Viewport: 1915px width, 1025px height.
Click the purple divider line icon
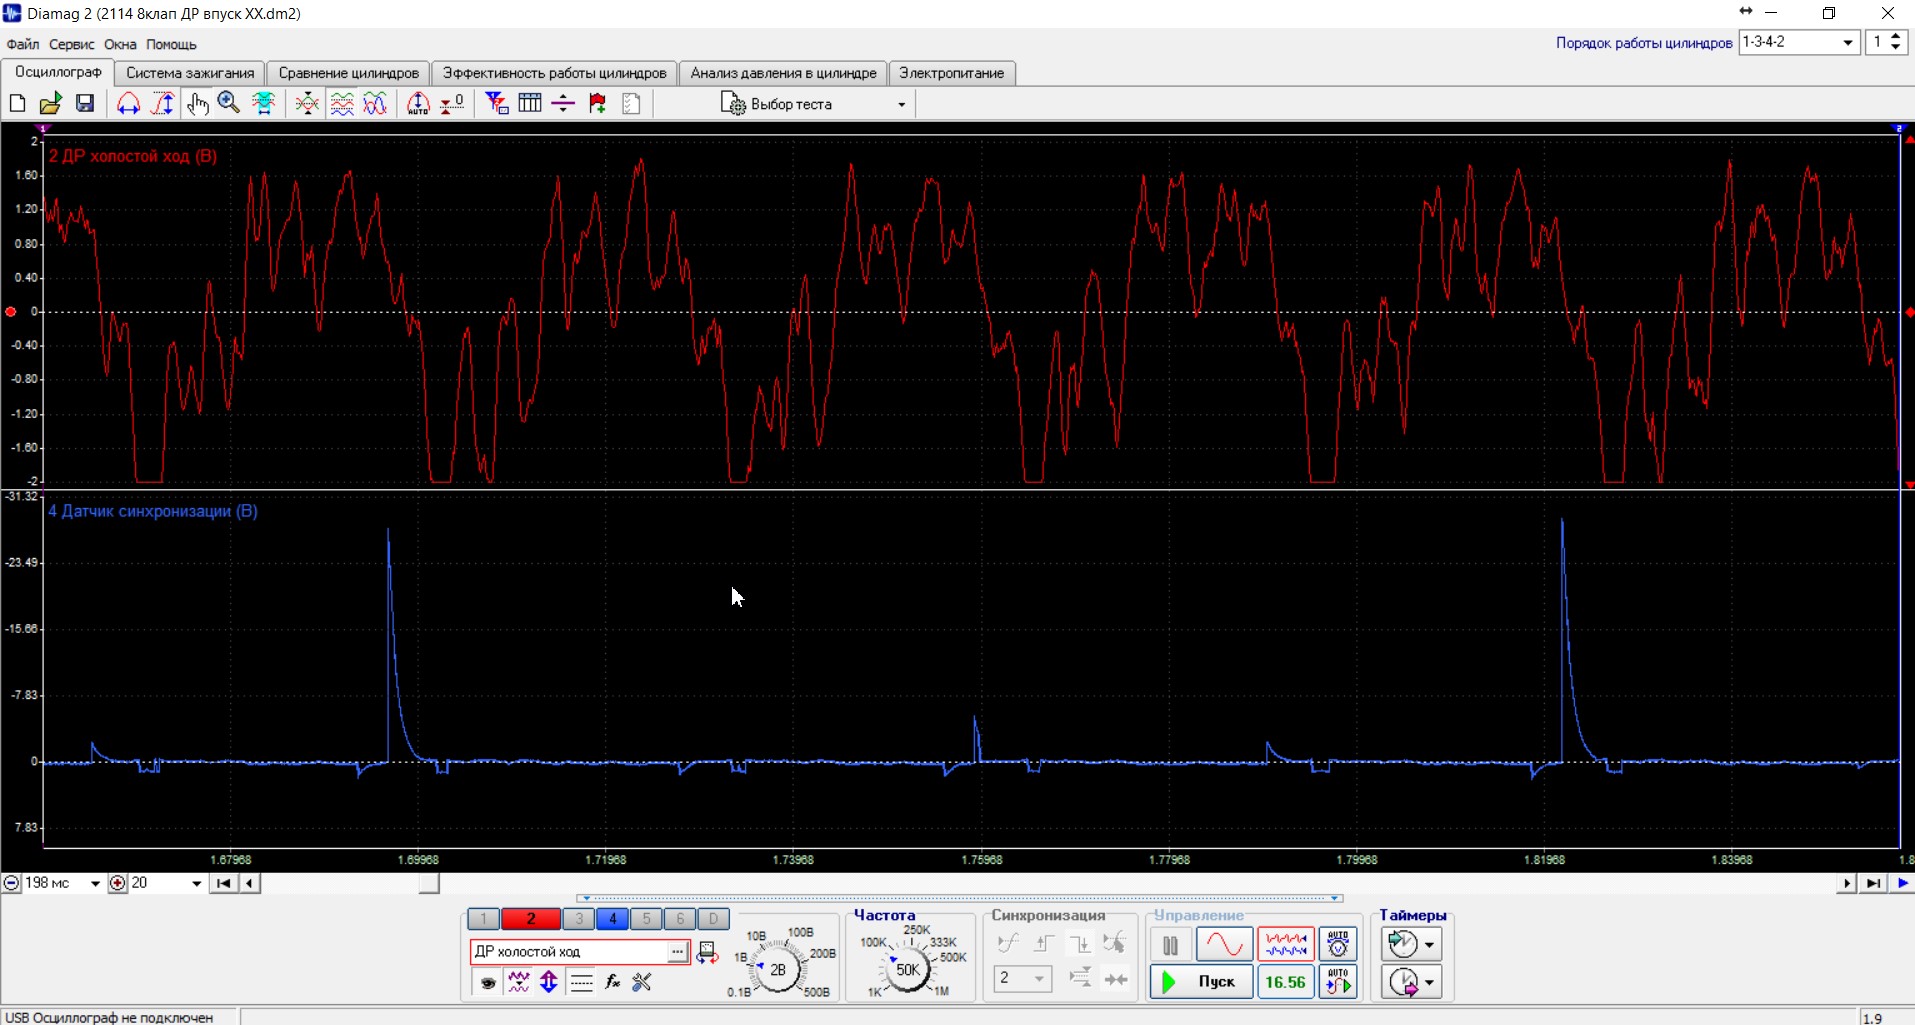563,104
